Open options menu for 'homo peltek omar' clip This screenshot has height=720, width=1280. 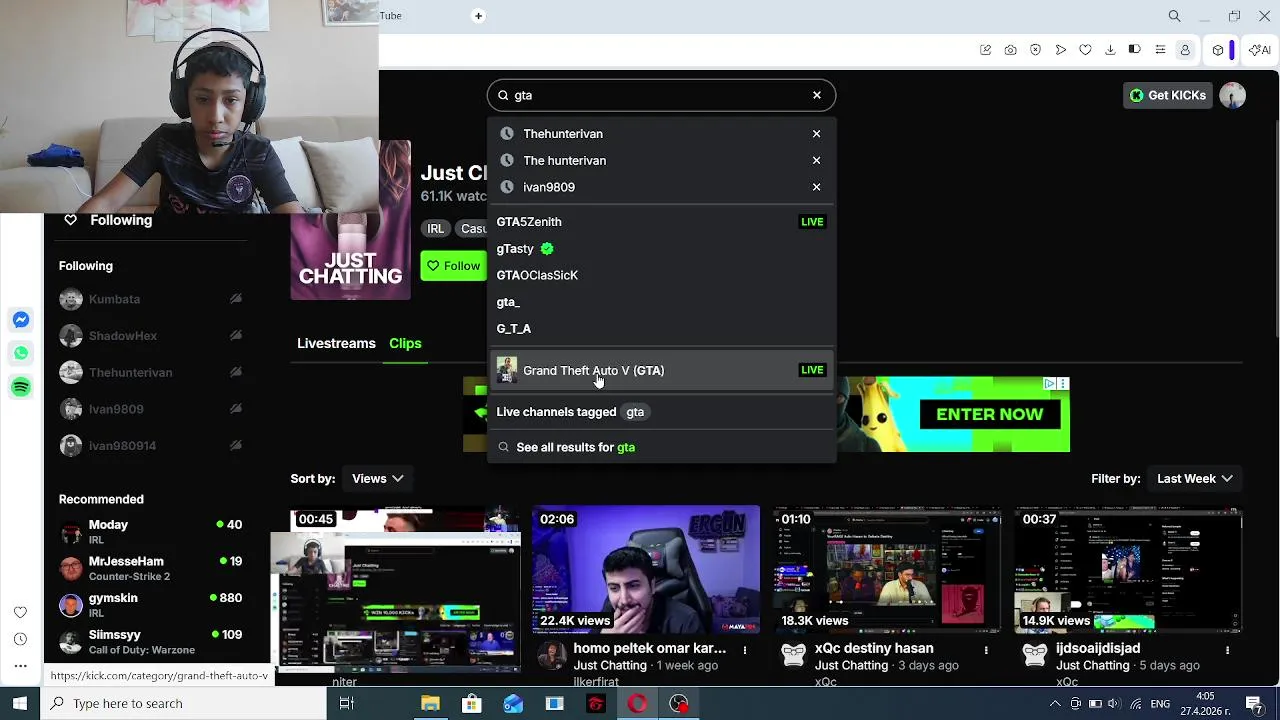tap(745, 650)
